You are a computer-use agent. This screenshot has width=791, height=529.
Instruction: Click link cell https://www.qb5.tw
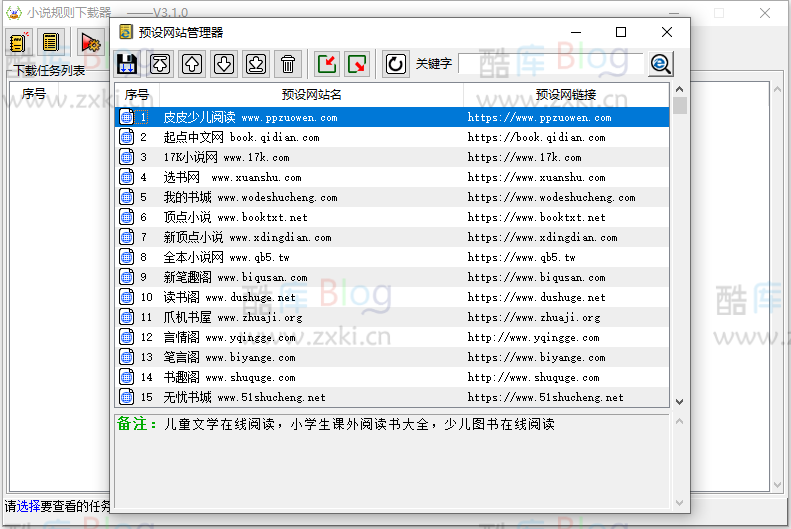[521, 257]
